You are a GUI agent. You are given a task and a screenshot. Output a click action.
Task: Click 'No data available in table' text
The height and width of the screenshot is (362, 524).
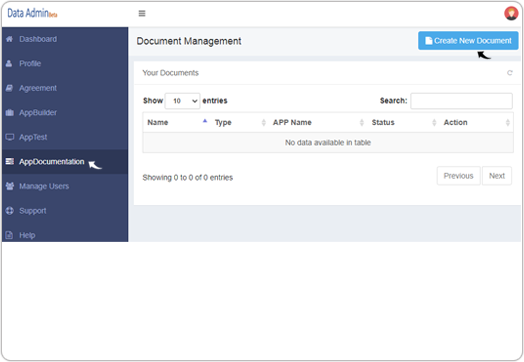coord(328,143)
